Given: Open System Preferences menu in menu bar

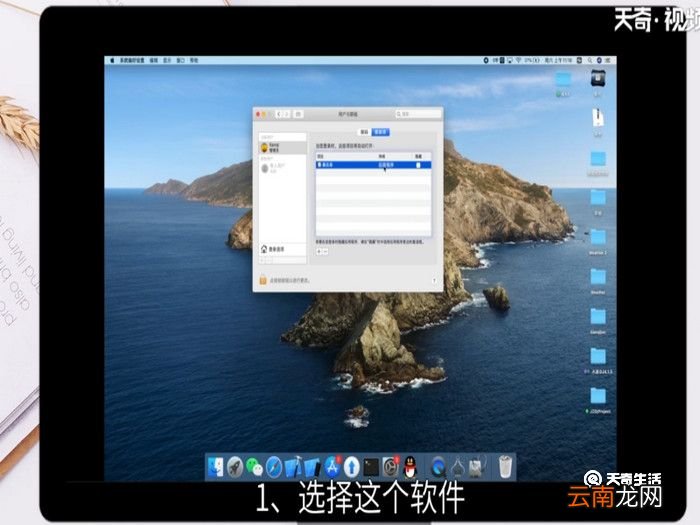Looking at the screenshot, I should coord(132,60).
